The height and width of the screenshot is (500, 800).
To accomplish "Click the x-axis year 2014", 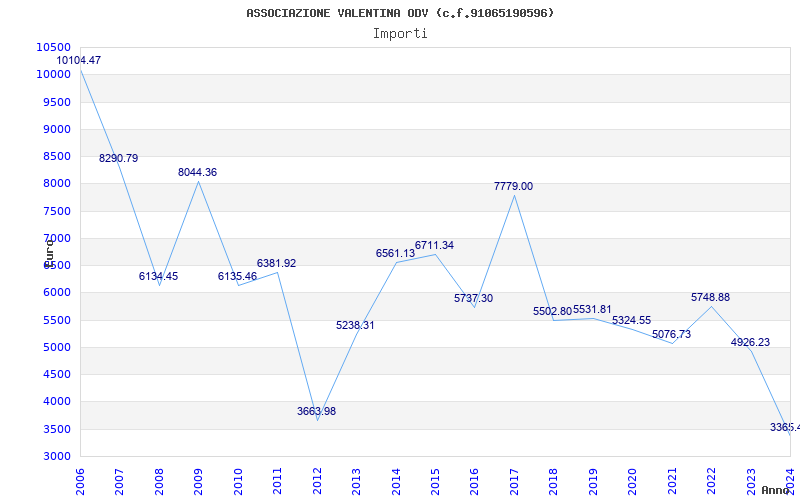I will tap(396, 481).
